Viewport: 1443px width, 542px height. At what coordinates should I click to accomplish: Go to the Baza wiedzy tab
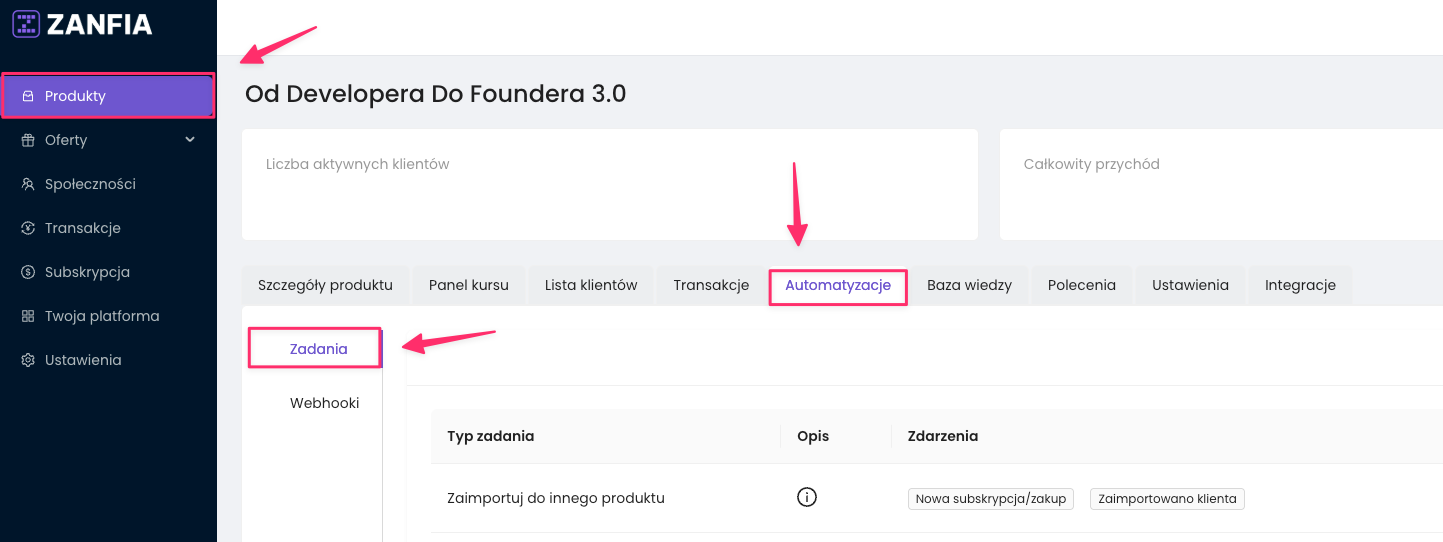click(x=969, y=285)
